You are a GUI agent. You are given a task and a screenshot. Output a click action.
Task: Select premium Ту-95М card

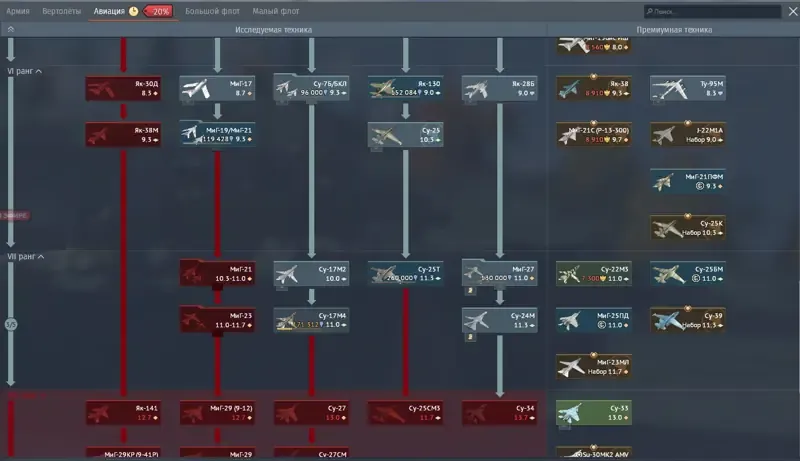coord(688,88)
